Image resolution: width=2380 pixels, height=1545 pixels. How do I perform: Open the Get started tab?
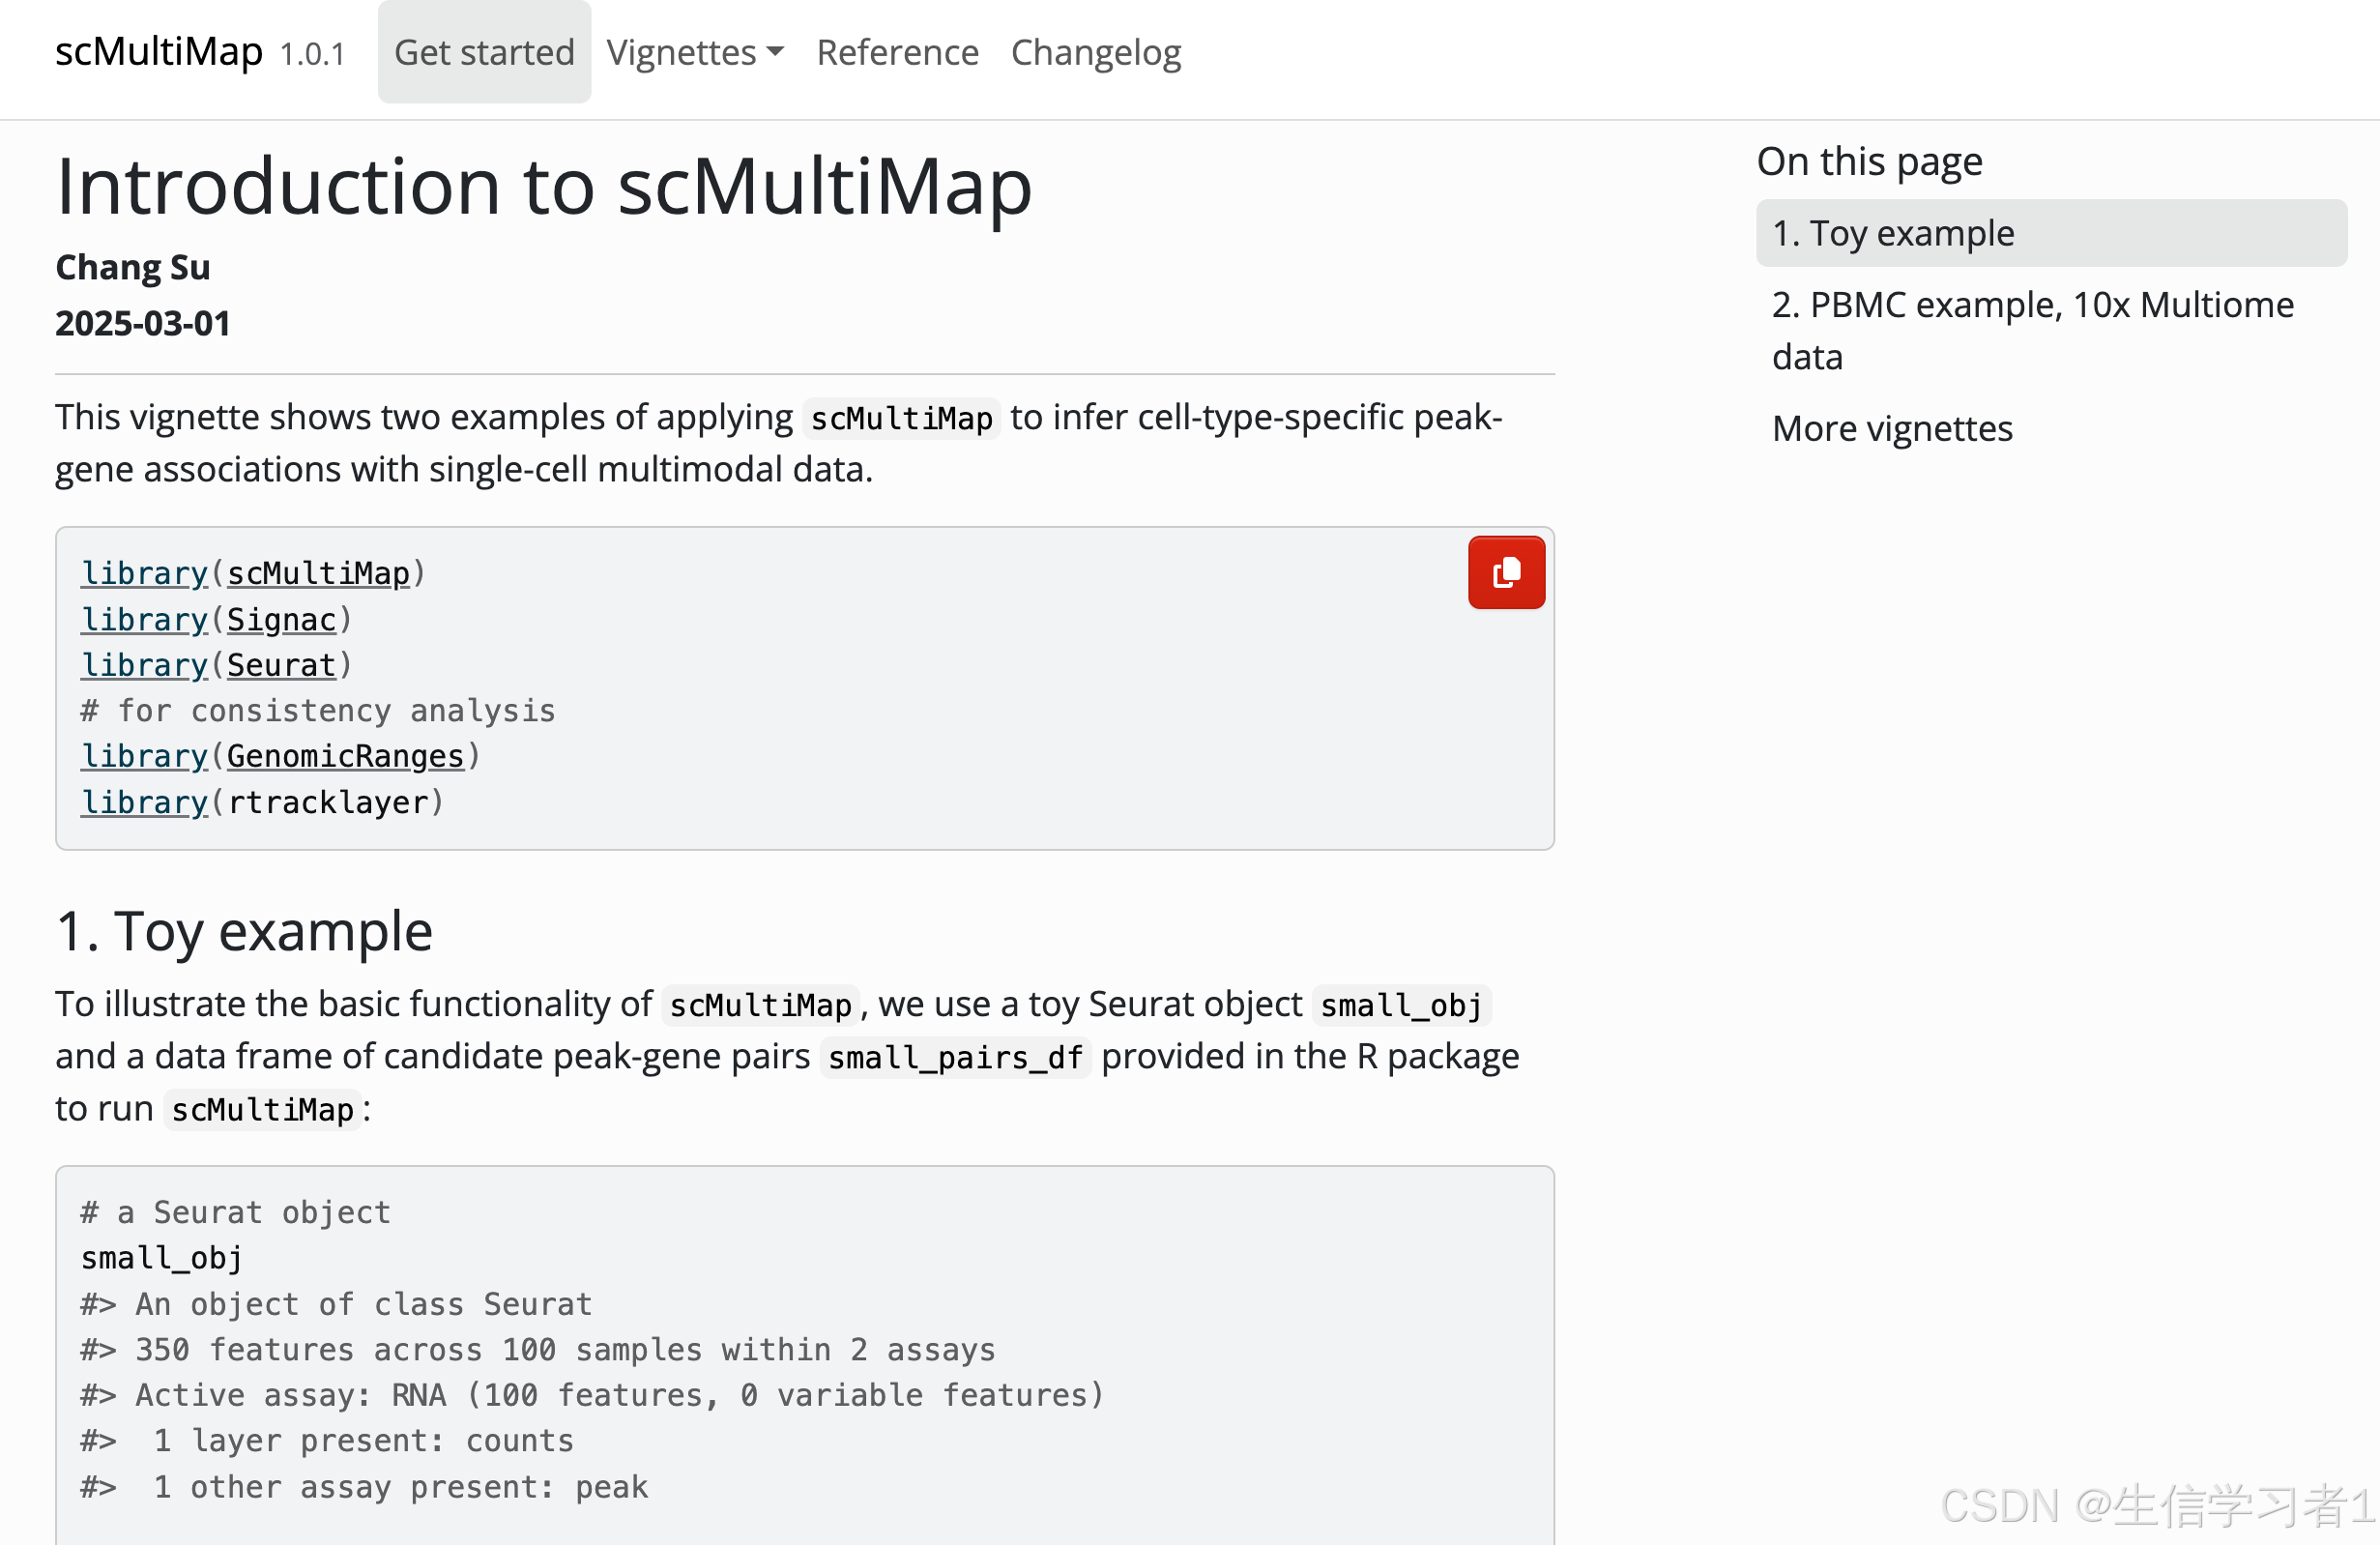pyautogui.click(x=484, y=52)
